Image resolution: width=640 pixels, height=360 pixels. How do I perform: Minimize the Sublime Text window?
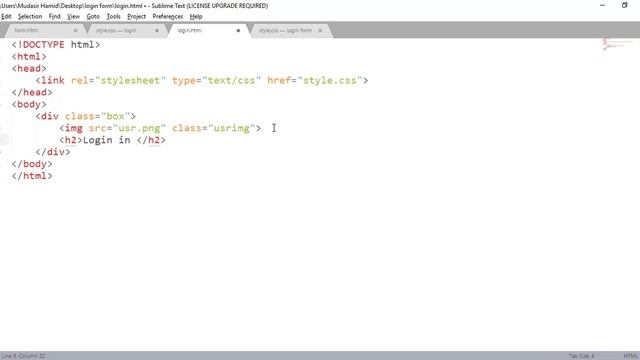click(x=602, y=5)
